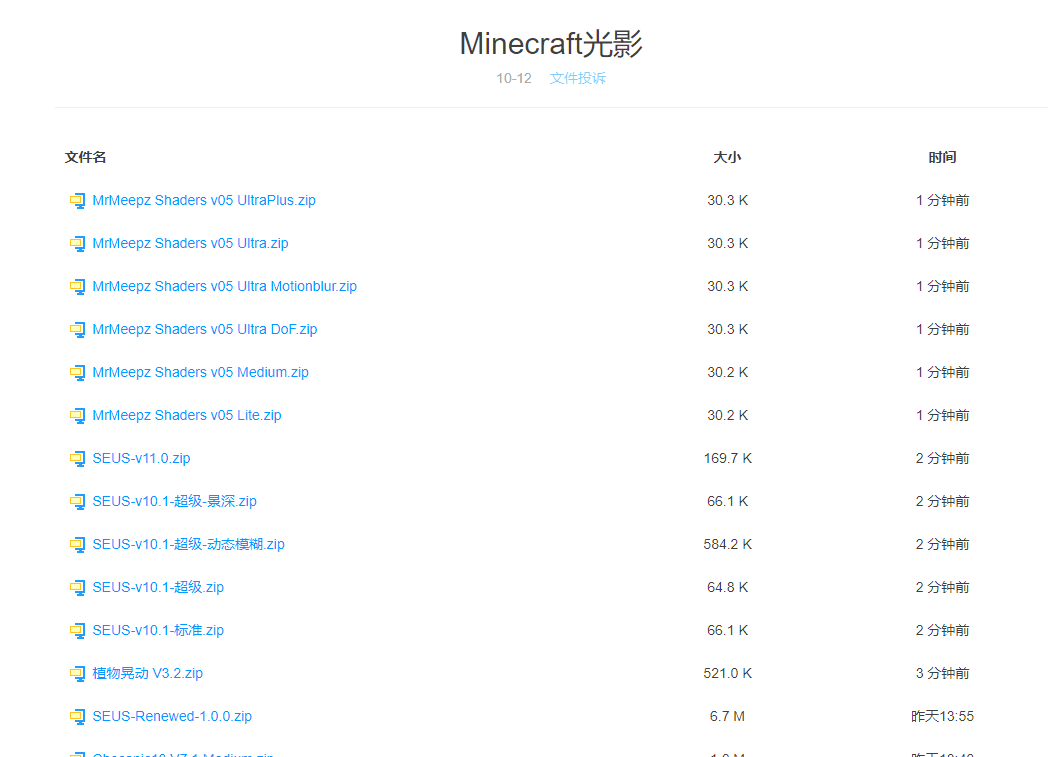The width and height of the screenshot is (1053, 757).
Task: Click the file icon beside 植物晃动 V3.2.zip
Action: [77, 674]
